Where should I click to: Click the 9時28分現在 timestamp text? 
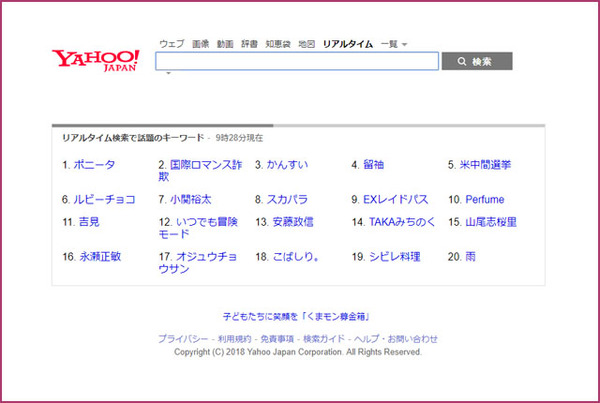coord(239,138)
